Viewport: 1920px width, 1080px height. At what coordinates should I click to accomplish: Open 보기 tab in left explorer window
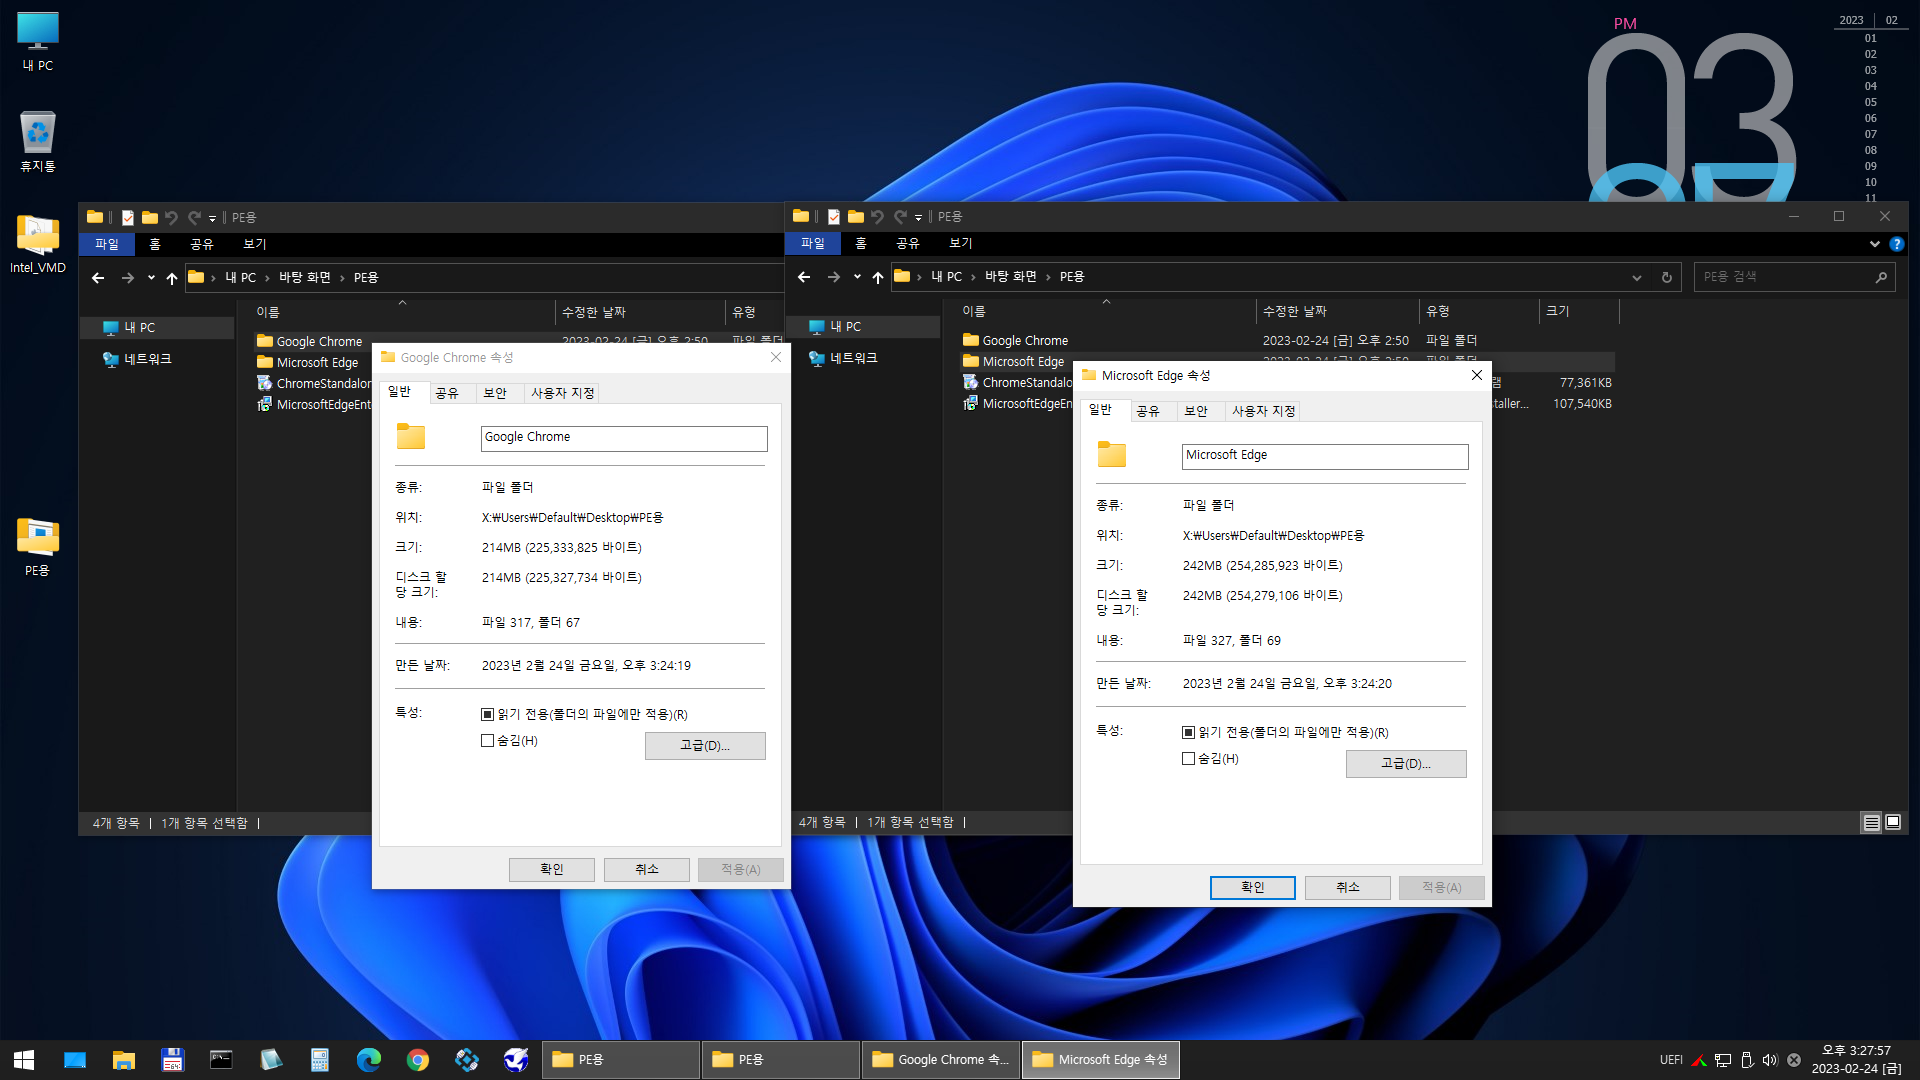255,244
